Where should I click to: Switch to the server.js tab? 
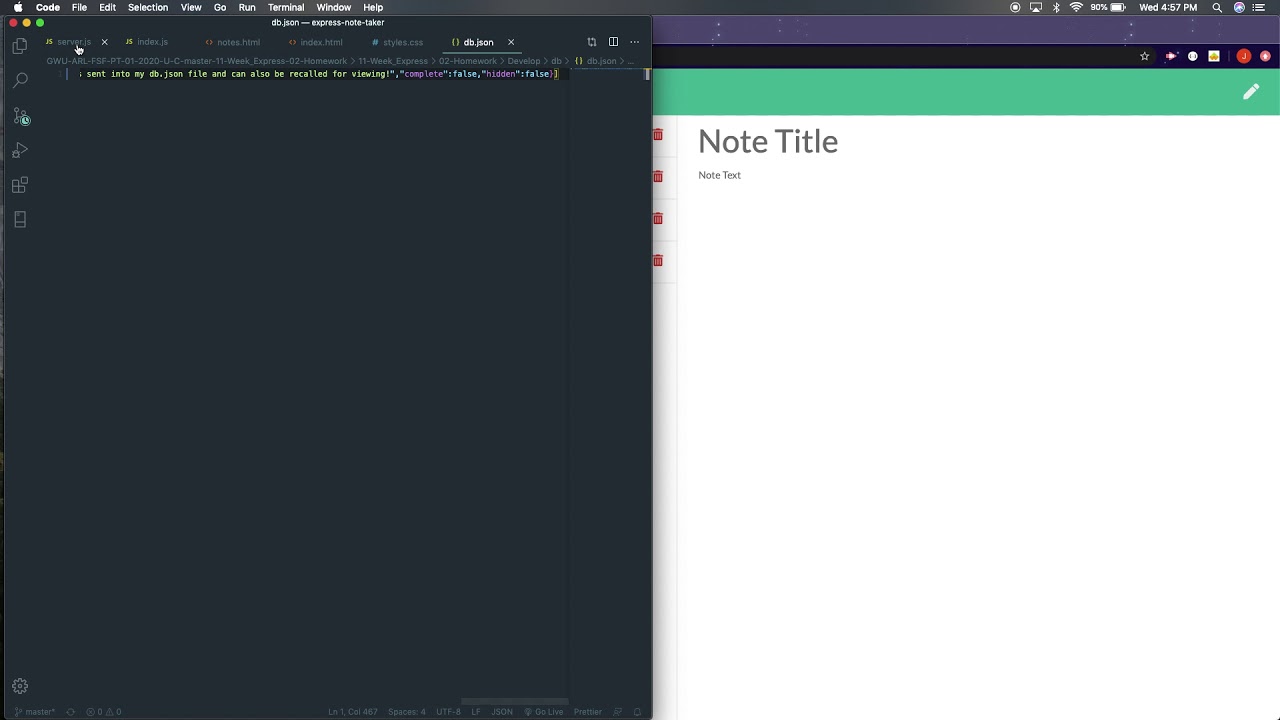point(74,42)
